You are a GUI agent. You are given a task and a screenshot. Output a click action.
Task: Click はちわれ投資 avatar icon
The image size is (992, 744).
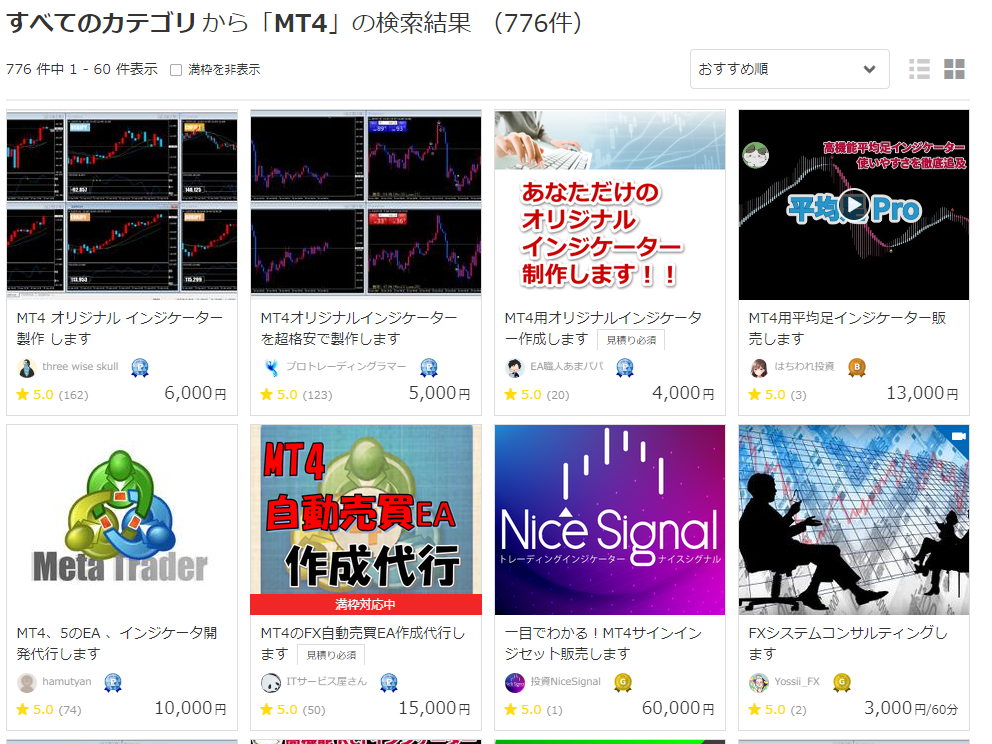tap(759, 368)
